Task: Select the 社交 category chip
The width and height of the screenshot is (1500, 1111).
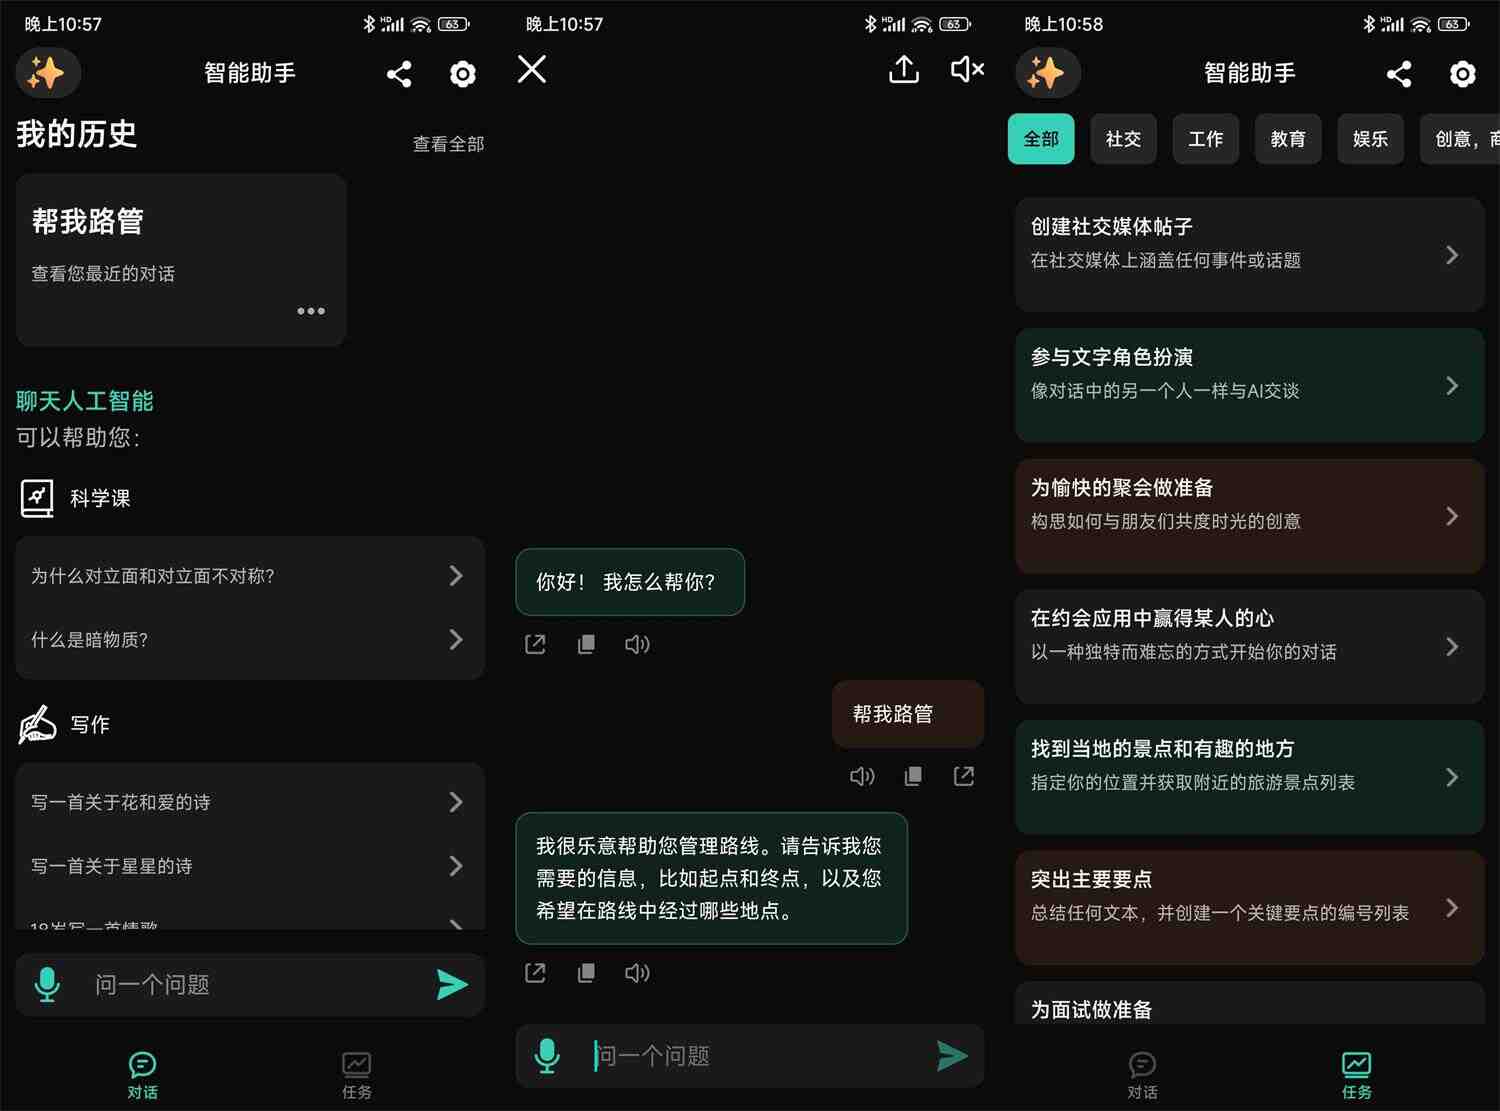Action: point(1123,139)
